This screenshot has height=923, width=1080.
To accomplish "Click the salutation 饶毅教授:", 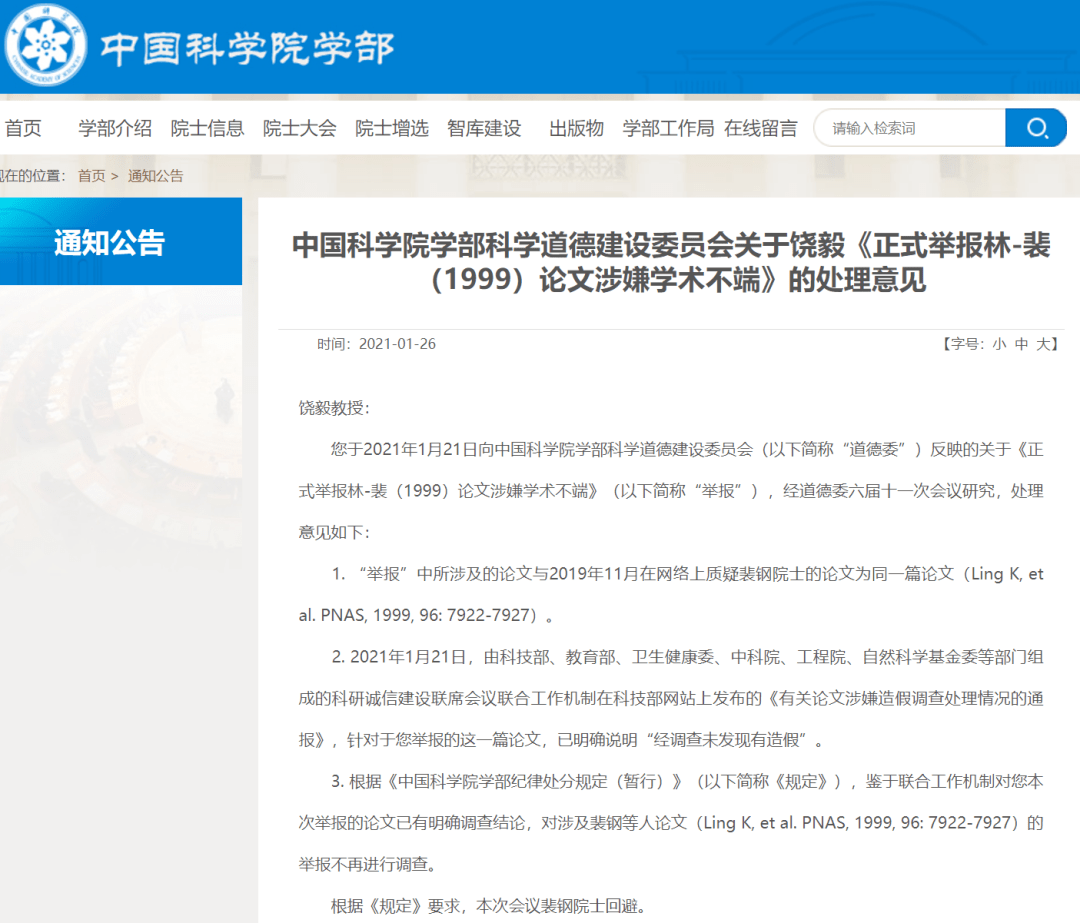I will (334, 408).
